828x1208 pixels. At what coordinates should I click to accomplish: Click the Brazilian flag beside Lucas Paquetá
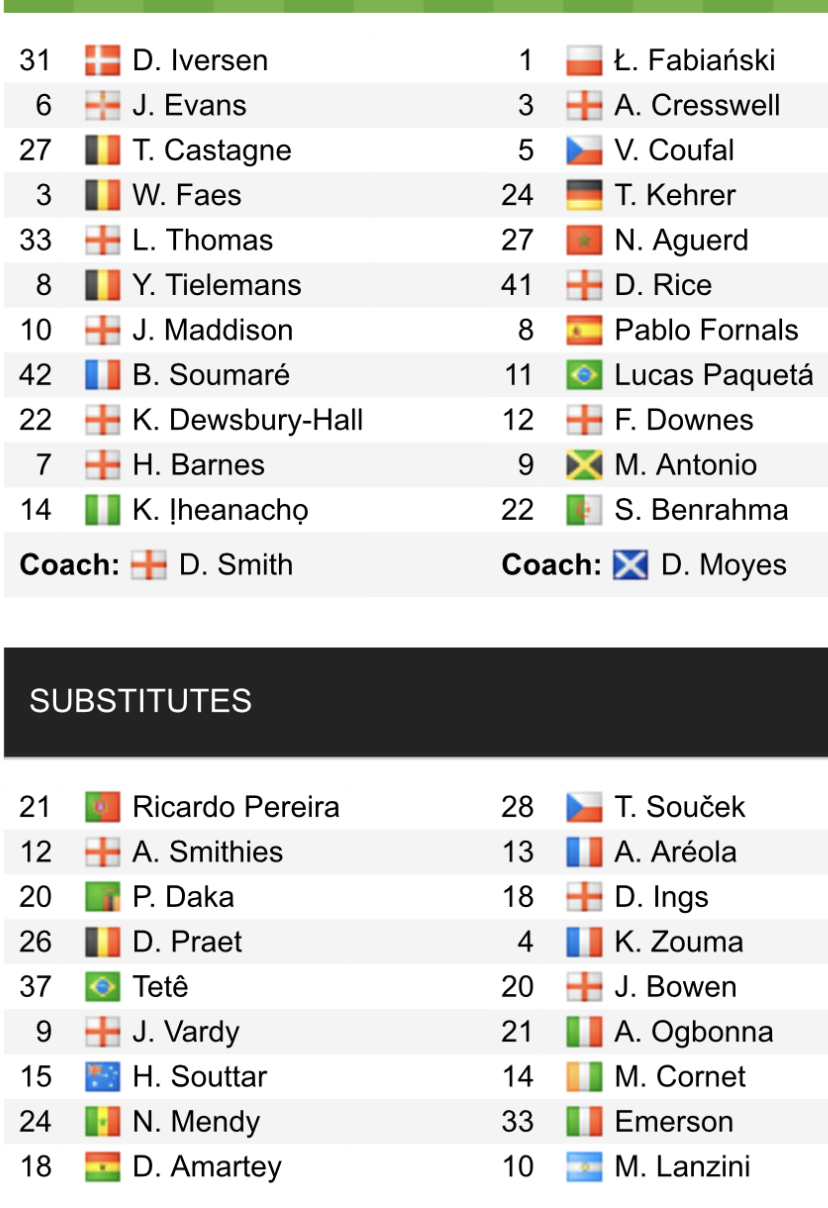pyautogui.click(x=584, y=375)
